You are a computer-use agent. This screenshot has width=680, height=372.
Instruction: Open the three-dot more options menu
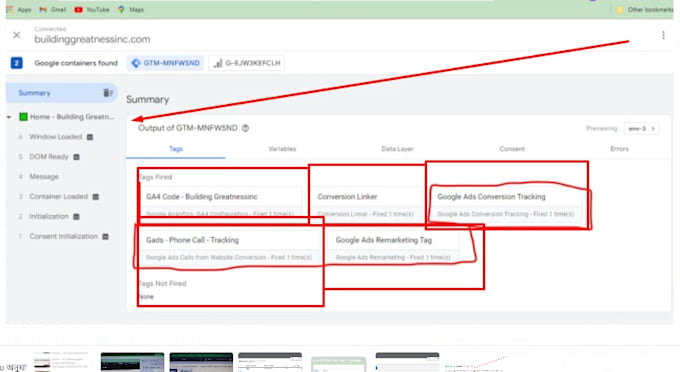tap(663, 35)
